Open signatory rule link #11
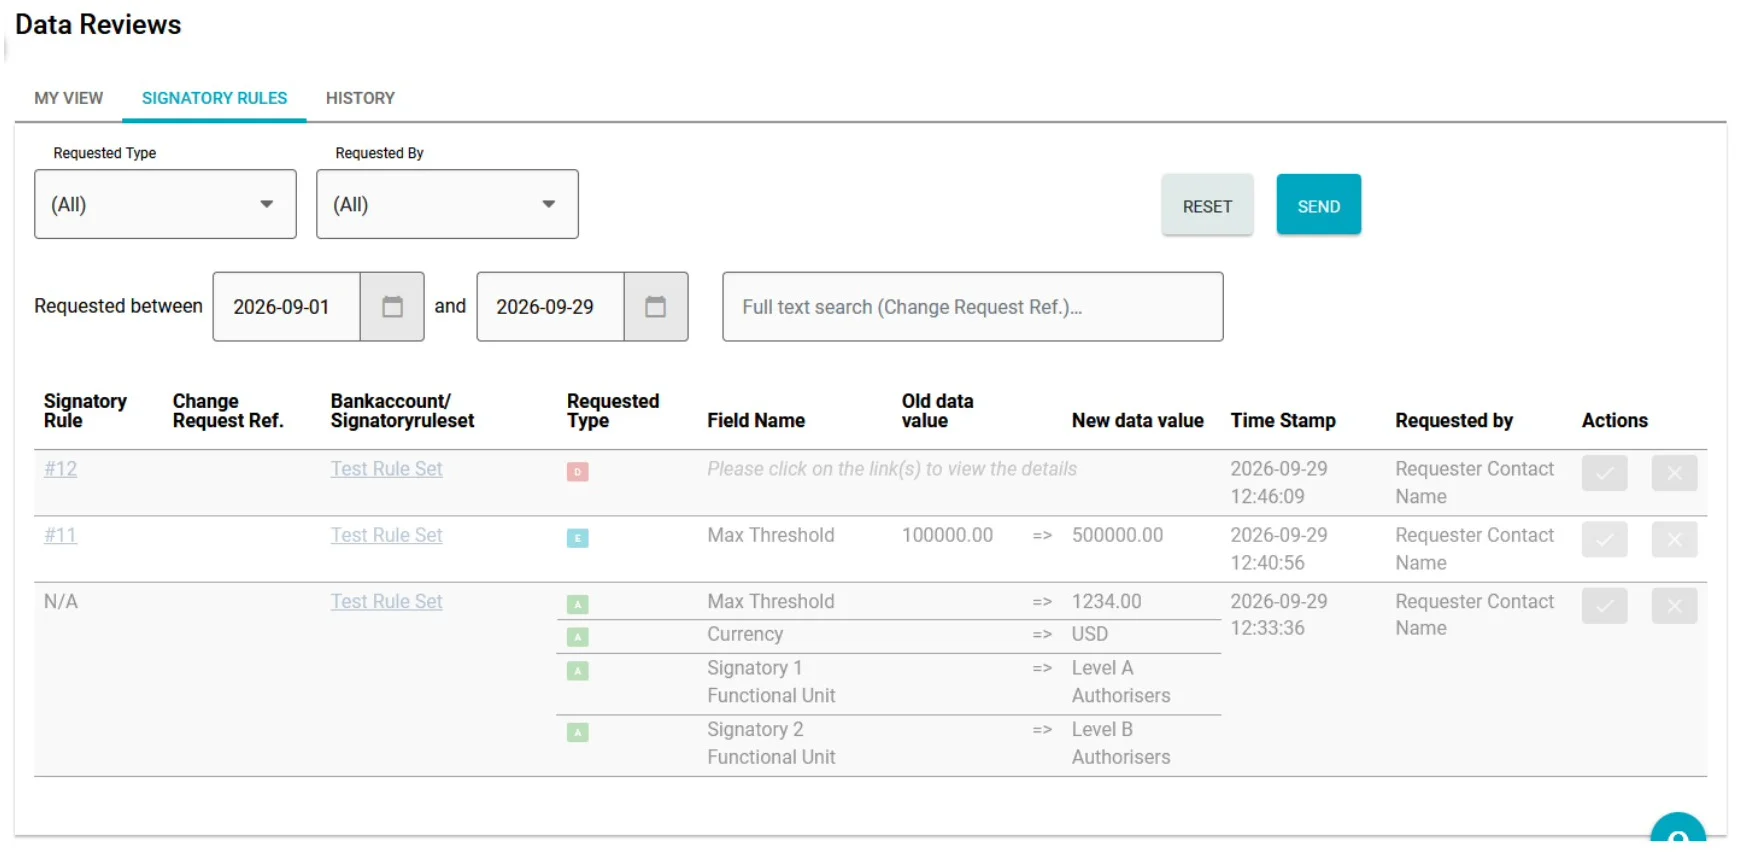Screen dimensions: 1746x852 coord(60,535)
